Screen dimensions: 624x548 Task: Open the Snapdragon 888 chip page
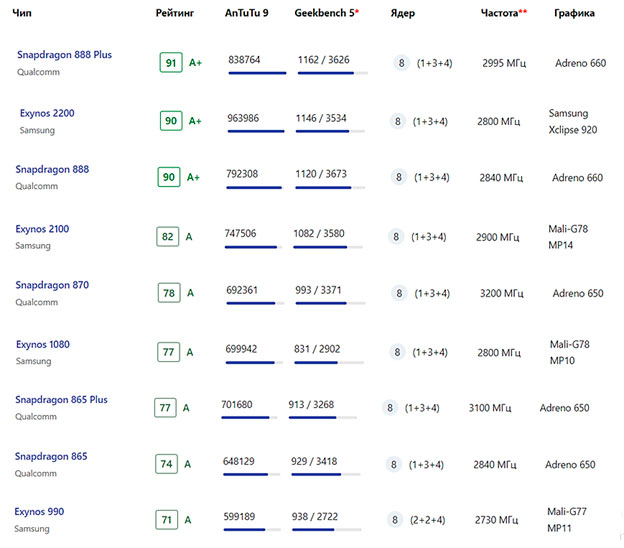[52, 170]
